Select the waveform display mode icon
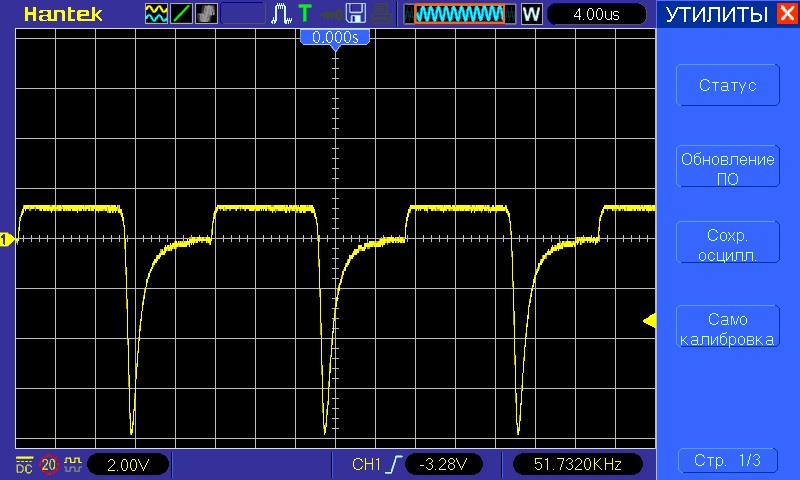Image resolution: width=800 pixels, height=480 pixels. (157, 14)
